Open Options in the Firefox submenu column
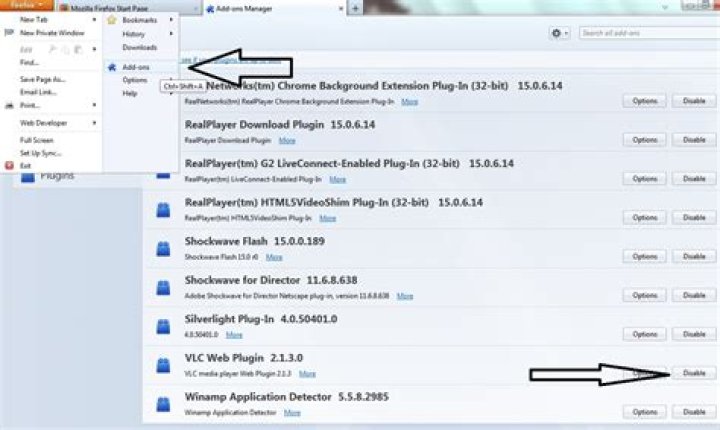Screen dimensions: 720x430 [x=135, y=80]
